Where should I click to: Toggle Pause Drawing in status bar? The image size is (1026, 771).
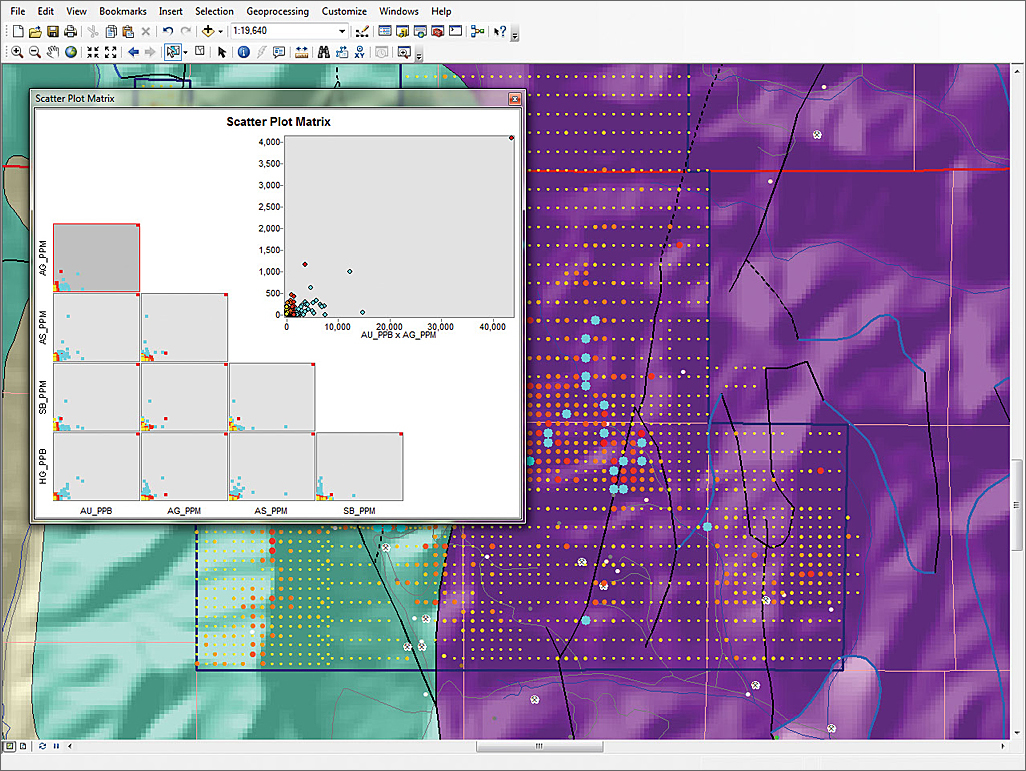coord(56,746)
